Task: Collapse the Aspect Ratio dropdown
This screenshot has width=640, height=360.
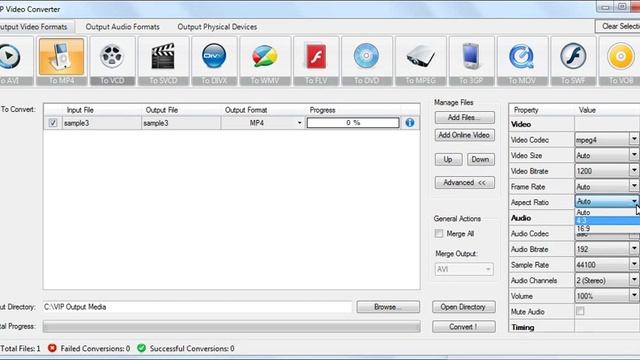Action: (x=634, y=201)
